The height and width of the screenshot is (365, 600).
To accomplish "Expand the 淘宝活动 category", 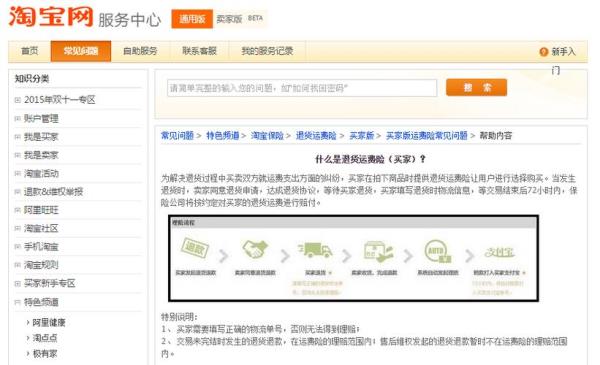I will [x=17, y=173].
